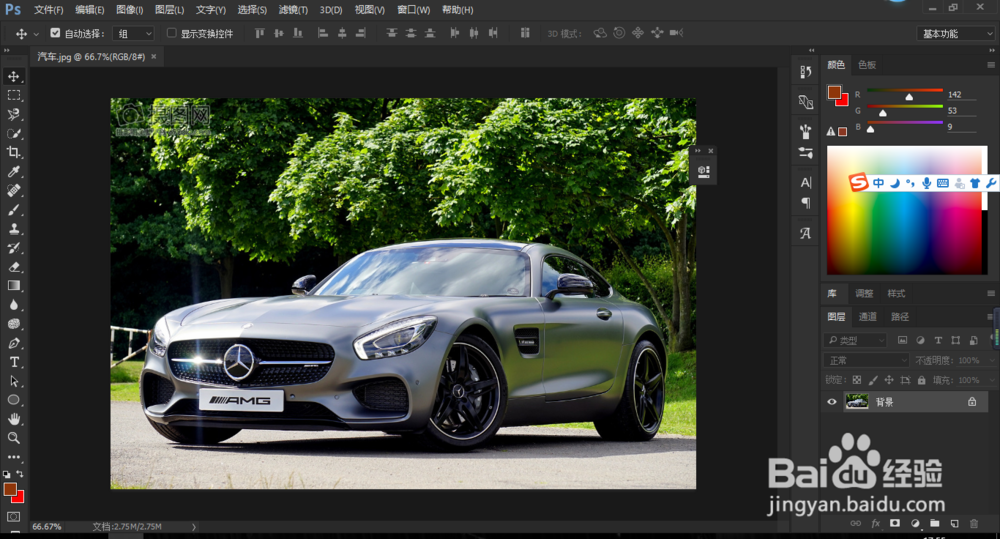The height and width of the screenshot is (539, 1000).
Task: Click the foreground color swatch in toolbox
Action: [x=10, y=489]
